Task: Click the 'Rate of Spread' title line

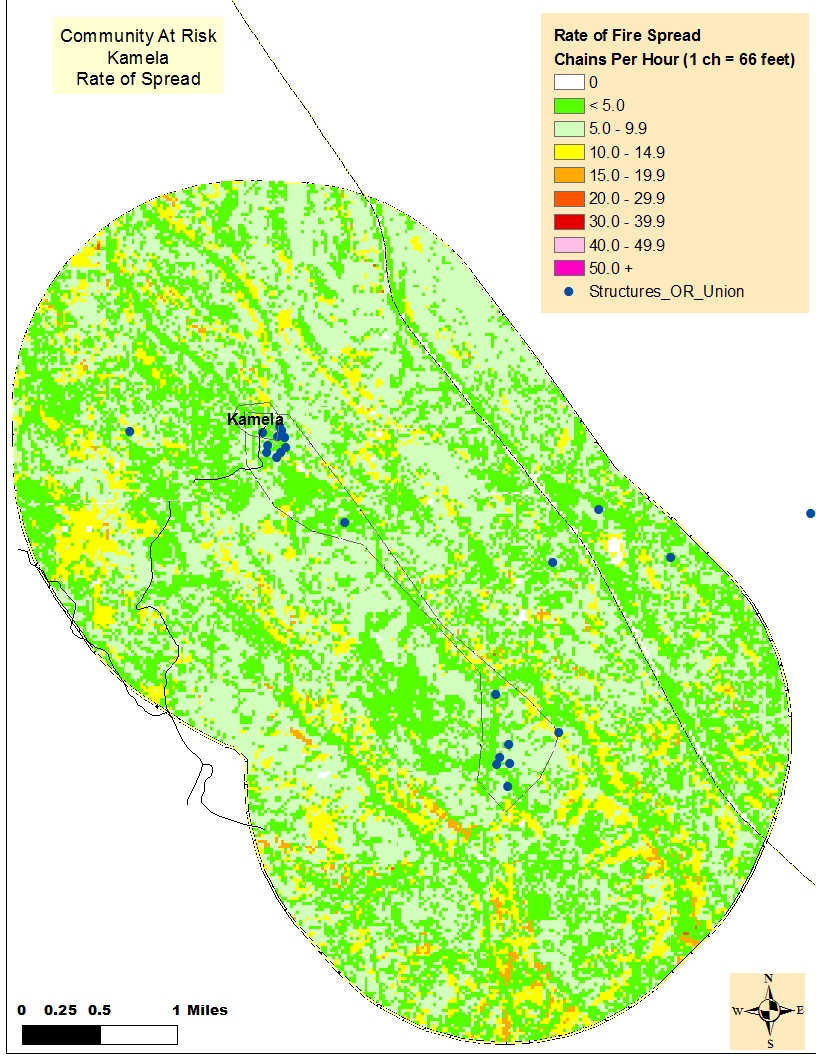Action: coord(138,79)
